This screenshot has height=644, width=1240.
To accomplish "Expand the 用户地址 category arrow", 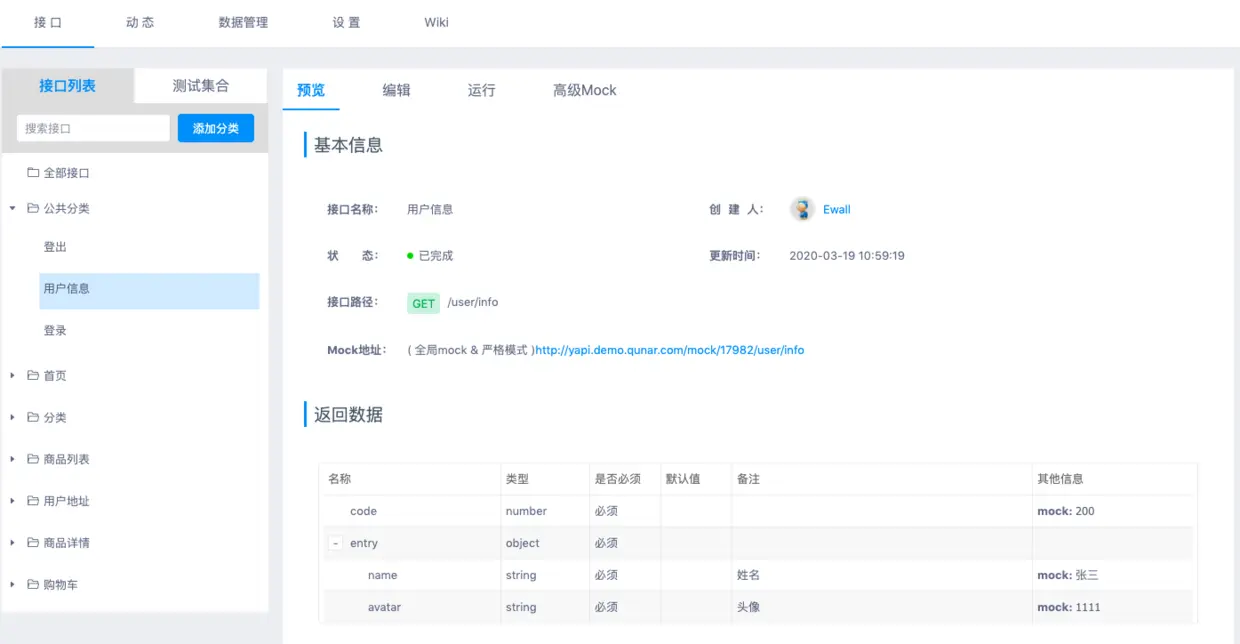I will pyautogui.click(x=12, y=501).
